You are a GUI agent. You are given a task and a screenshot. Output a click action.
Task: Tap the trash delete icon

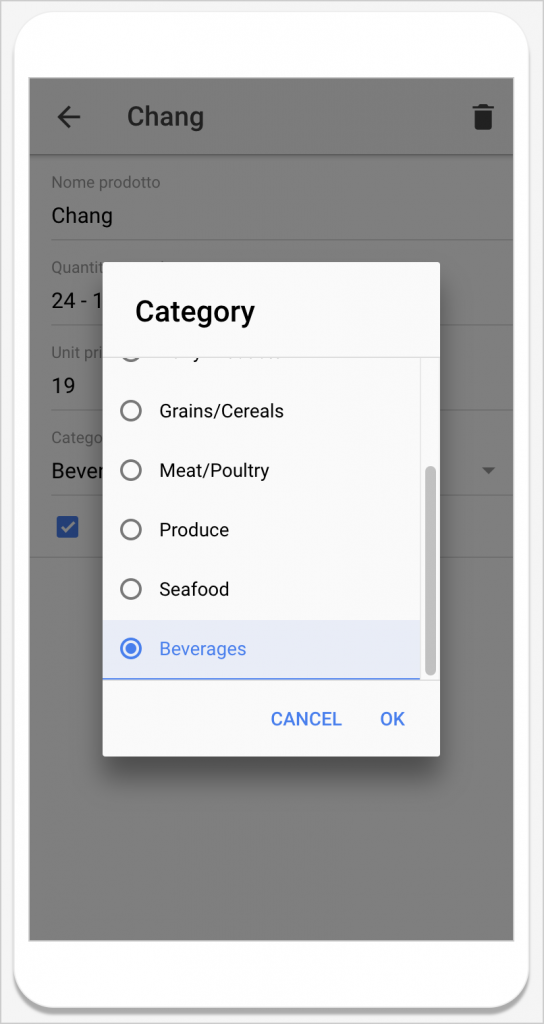(483, 117)
